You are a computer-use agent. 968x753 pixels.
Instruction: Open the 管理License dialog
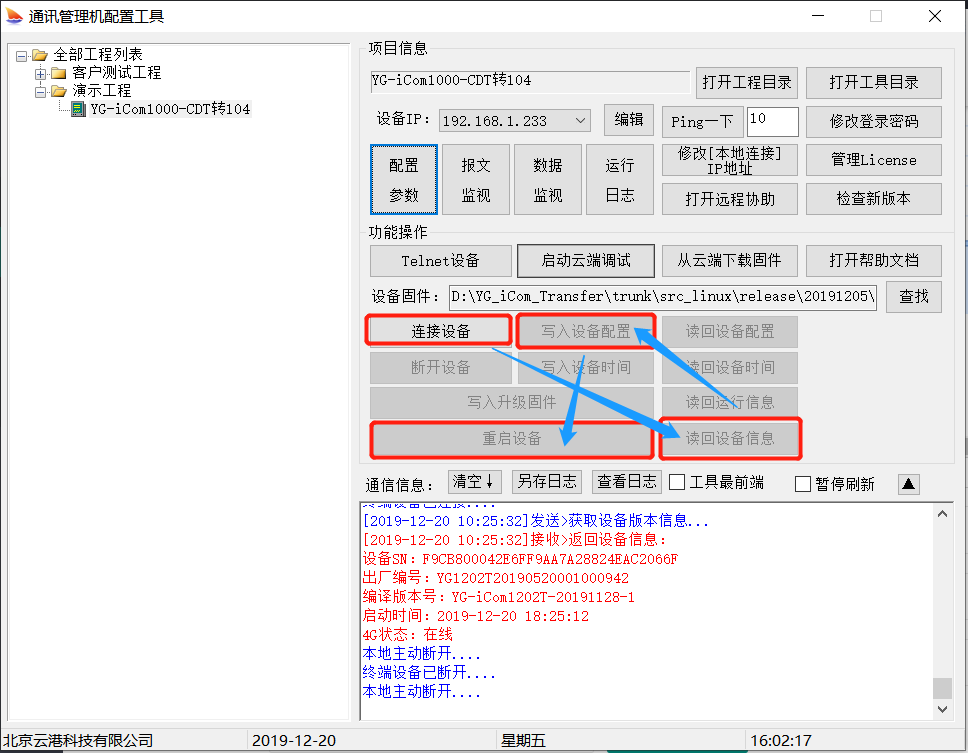pos(874,160)
